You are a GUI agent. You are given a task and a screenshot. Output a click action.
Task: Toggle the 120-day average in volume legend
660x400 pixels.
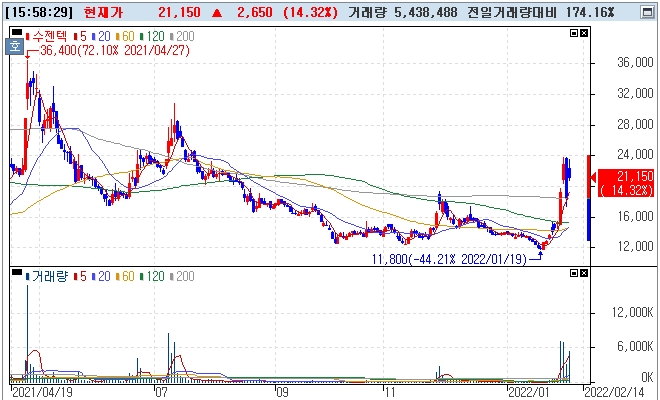[152, 277]
